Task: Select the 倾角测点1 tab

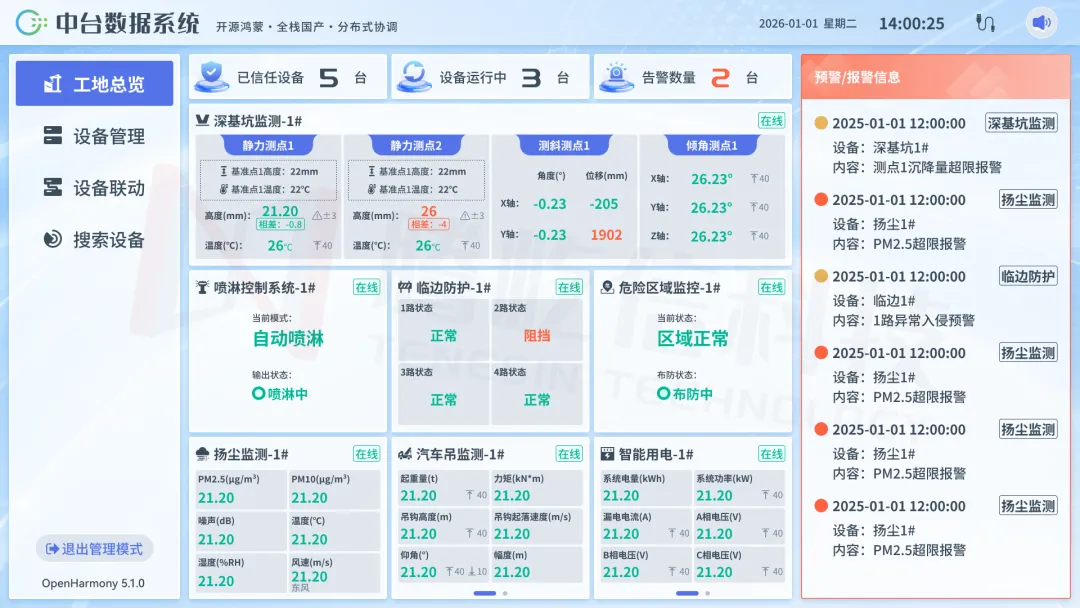Action: click(712, 145)
